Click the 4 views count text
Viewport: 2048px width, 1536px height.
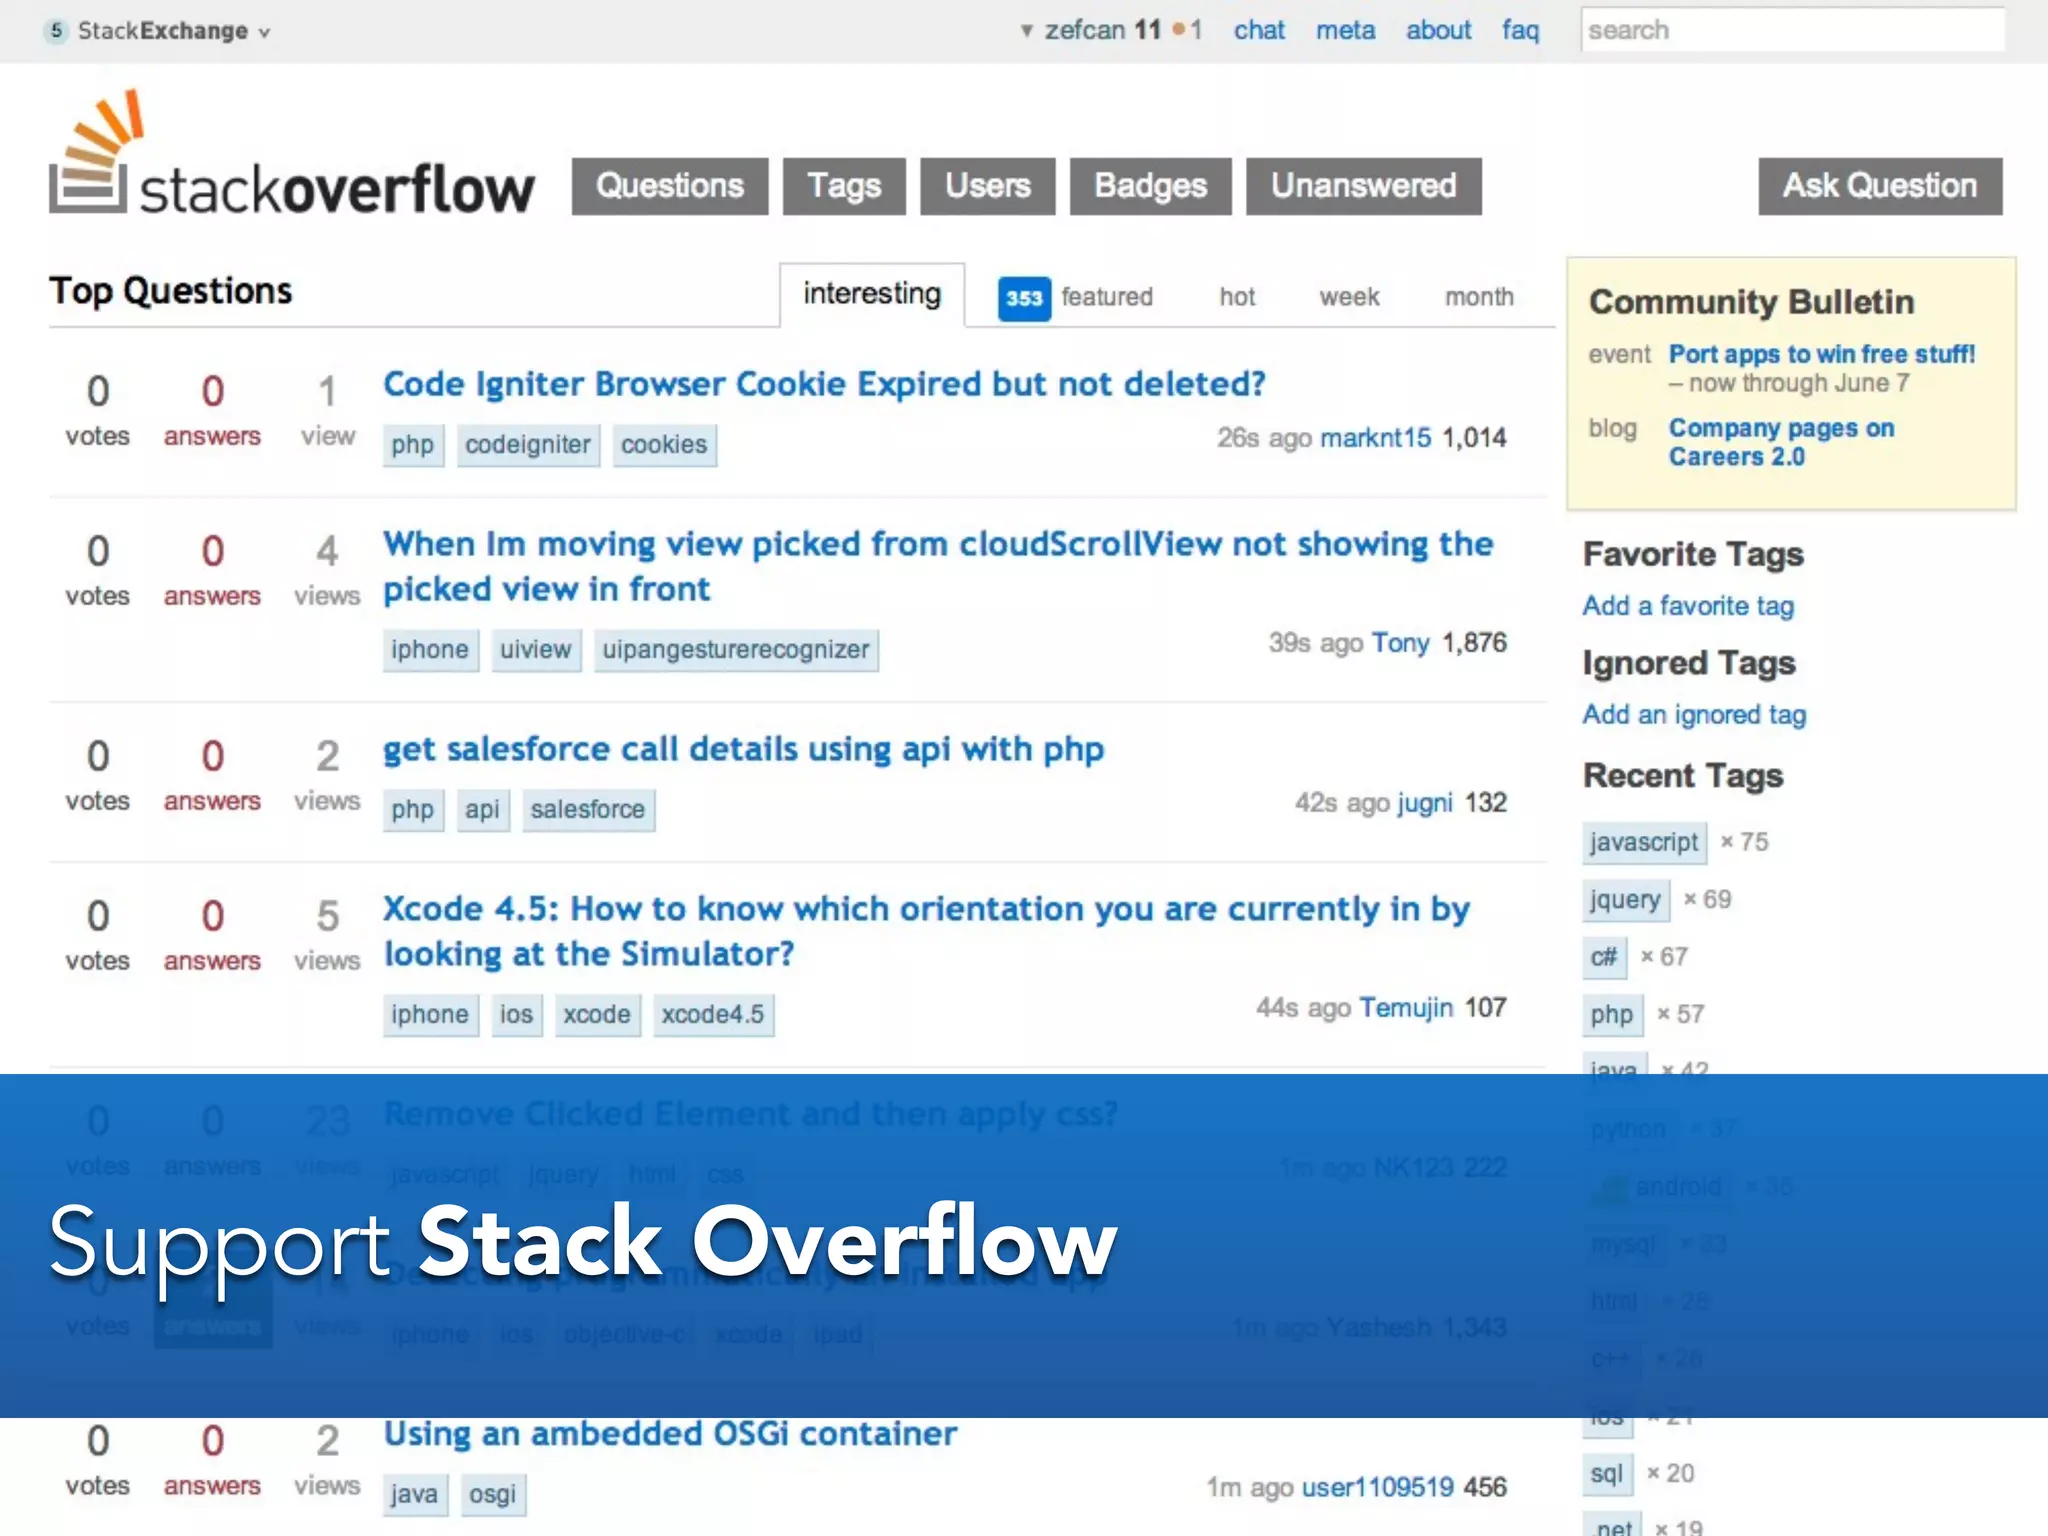pos(327,570)
